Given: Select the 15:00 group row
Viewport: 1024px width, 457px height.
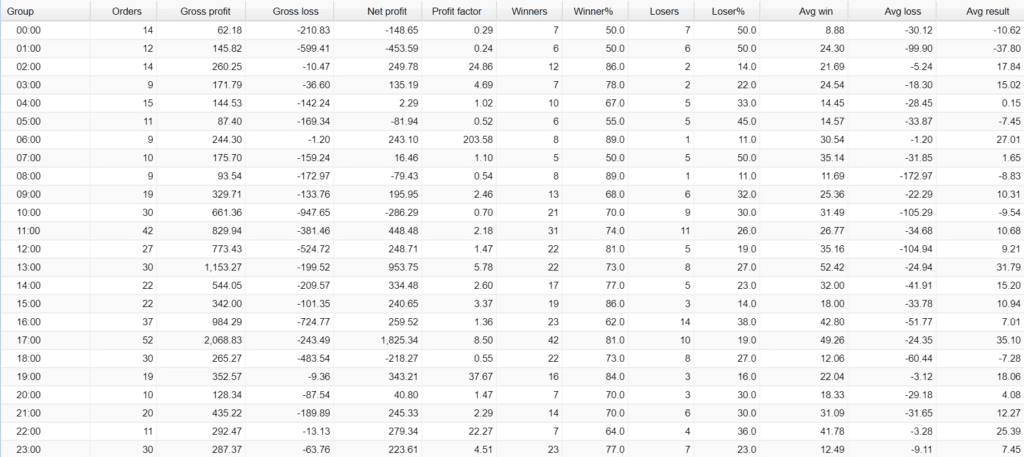Looking at the screenshot, I should (512, 304).
